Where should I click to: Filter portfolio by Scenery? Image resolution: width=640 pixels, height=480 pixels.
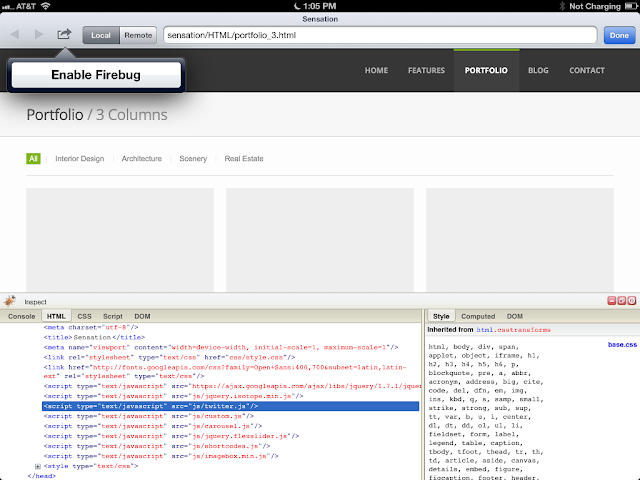(x=193, y=159)
